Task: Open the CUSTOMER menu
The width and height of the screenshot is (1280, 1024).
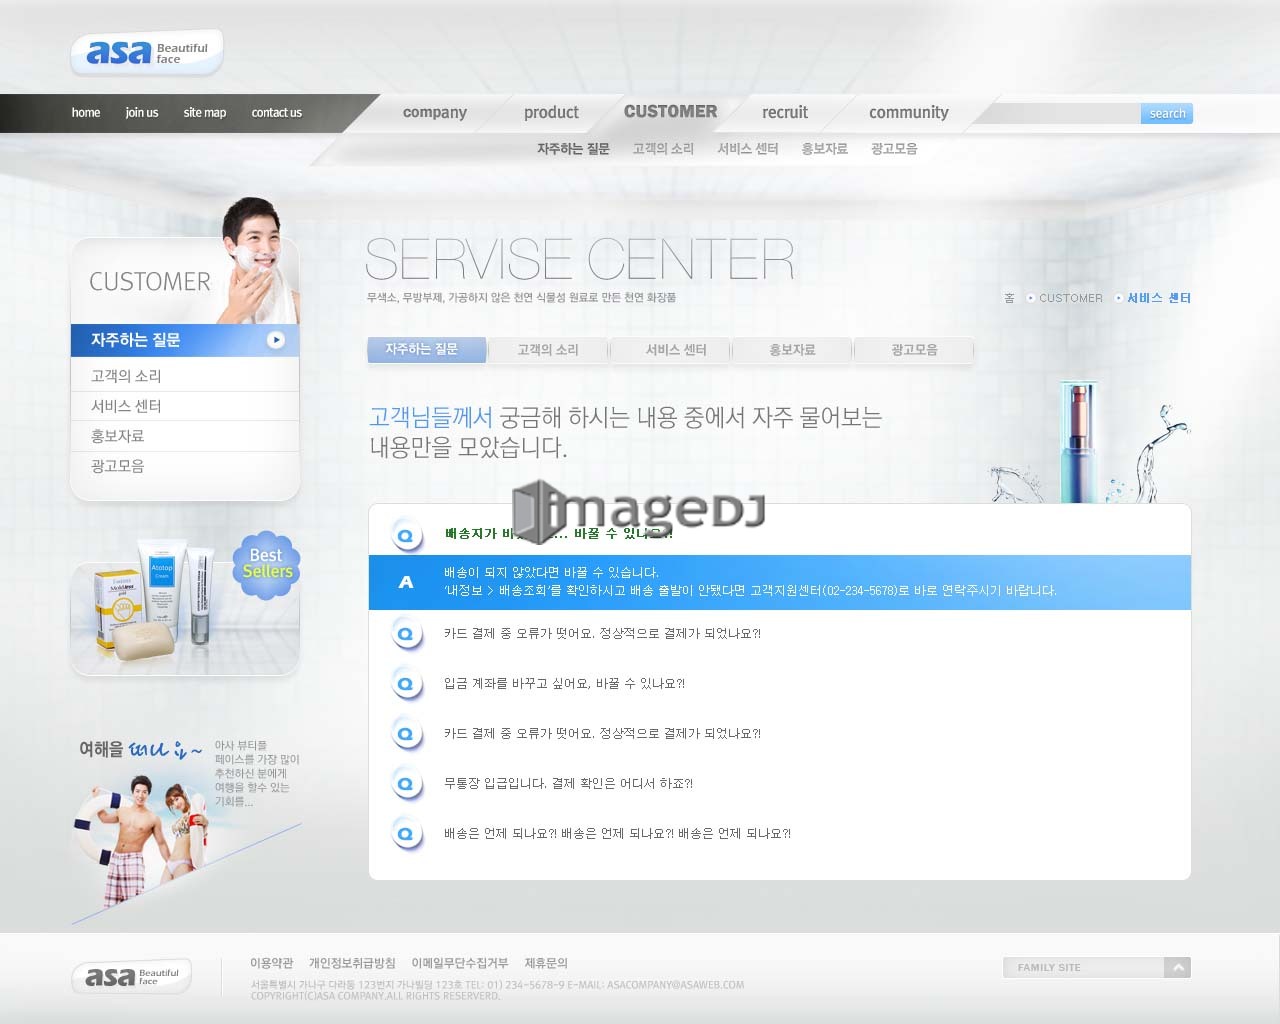Action: (x=670, y=112)
